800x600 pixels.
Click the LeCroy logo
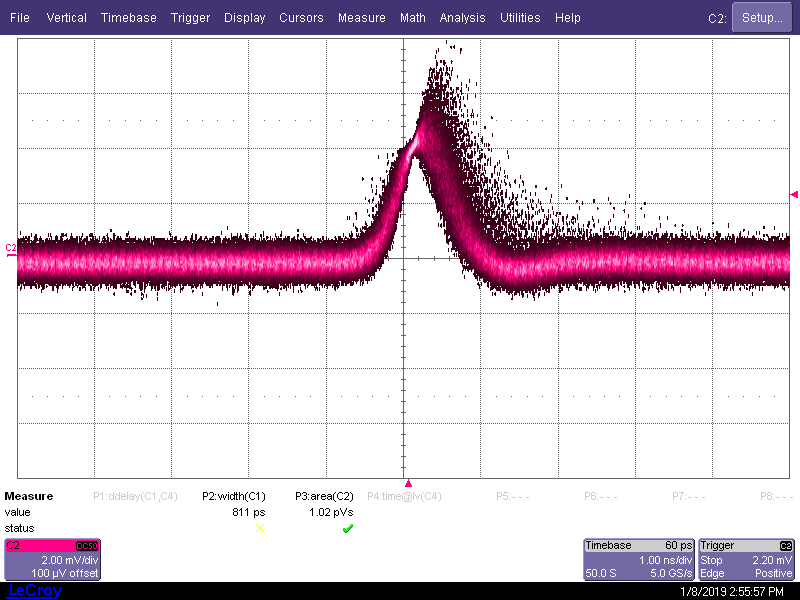pyautogui.click(x=35, y=591)
